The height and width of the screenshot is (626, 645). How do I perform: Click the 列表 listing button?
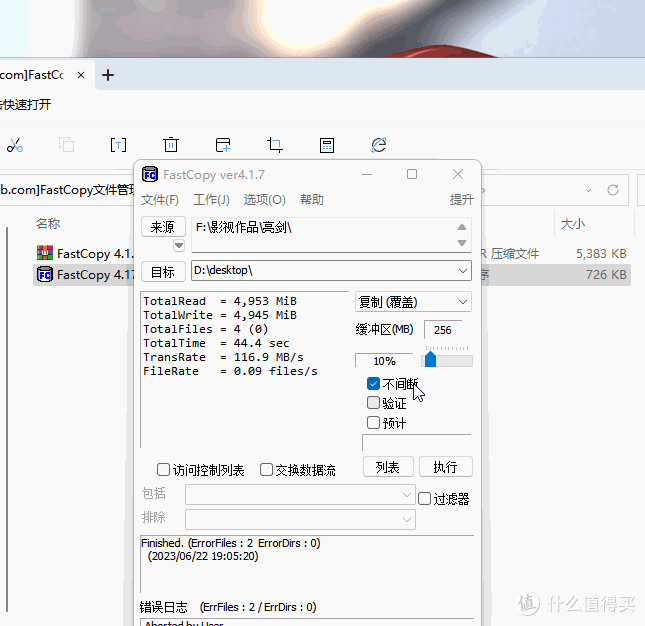coord(388,467)
